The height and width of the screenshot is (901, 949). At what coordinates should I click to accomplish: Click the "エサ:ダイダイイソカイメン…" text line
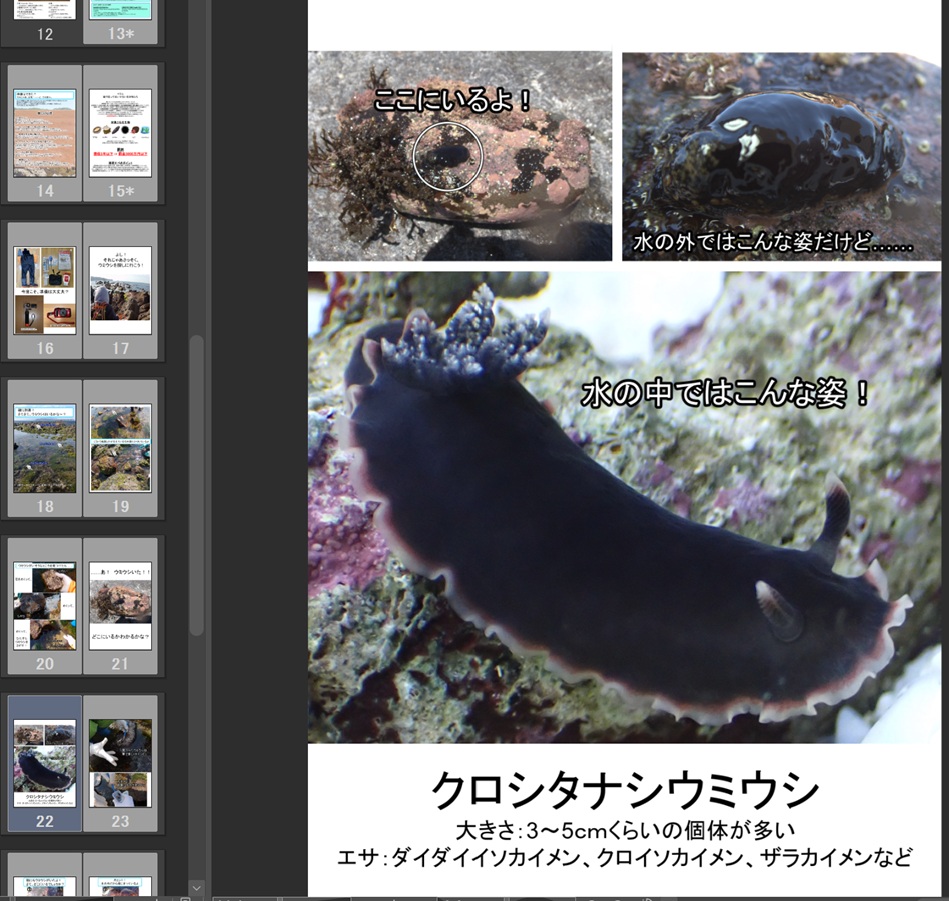(x=624, y=857)
